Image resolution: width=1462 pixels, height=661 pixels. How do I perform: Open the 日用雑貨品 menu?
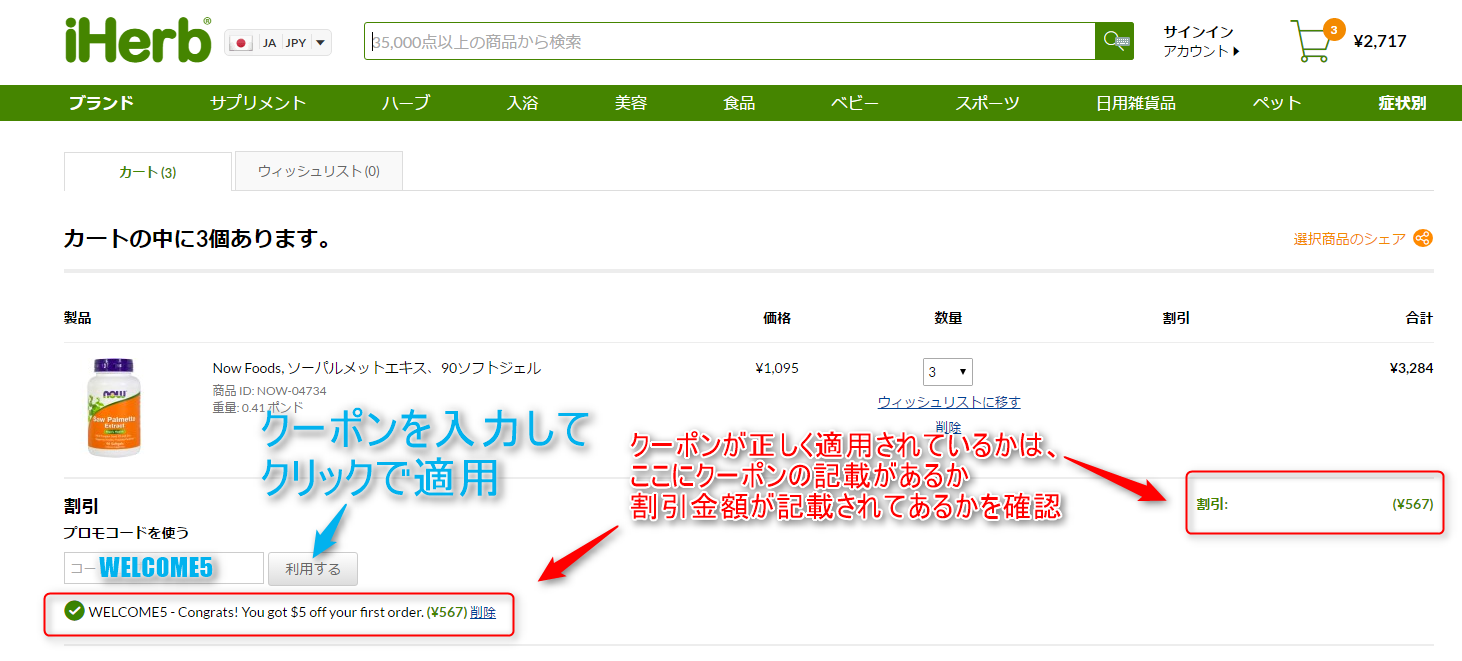(x=1136, y=103)
